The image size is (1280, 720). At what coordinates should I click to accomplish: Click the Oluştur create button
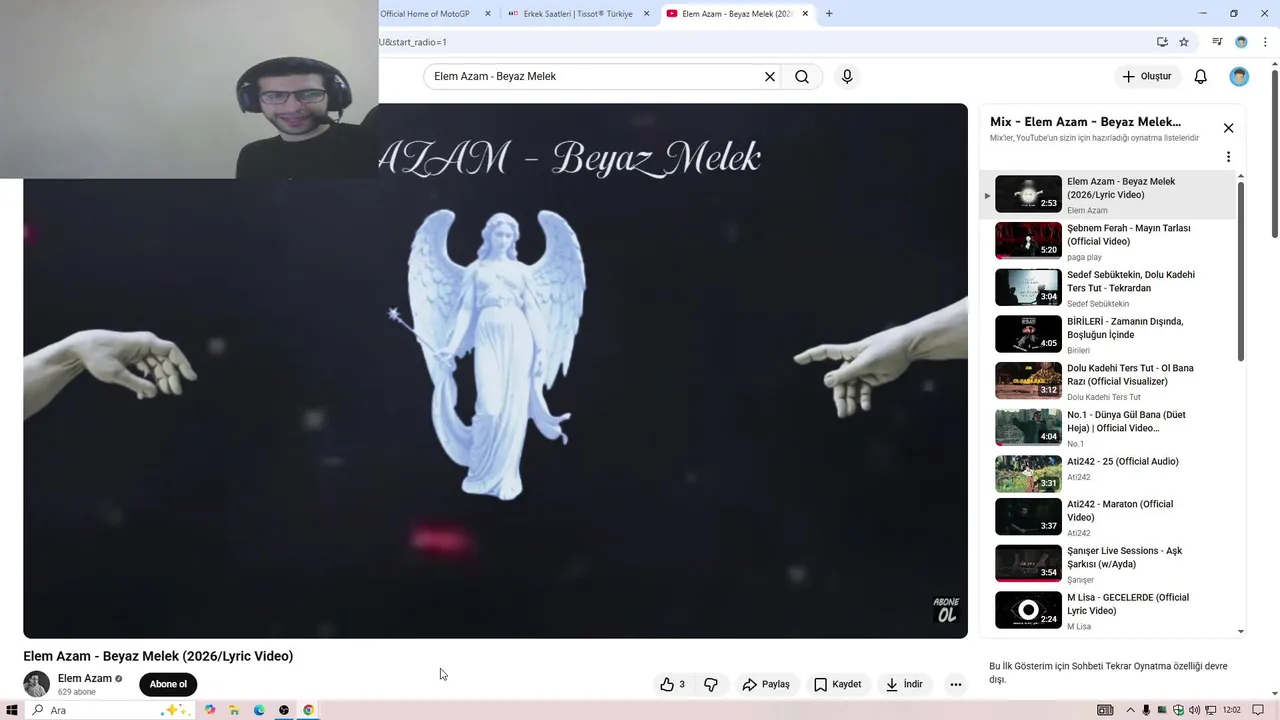1147,77
